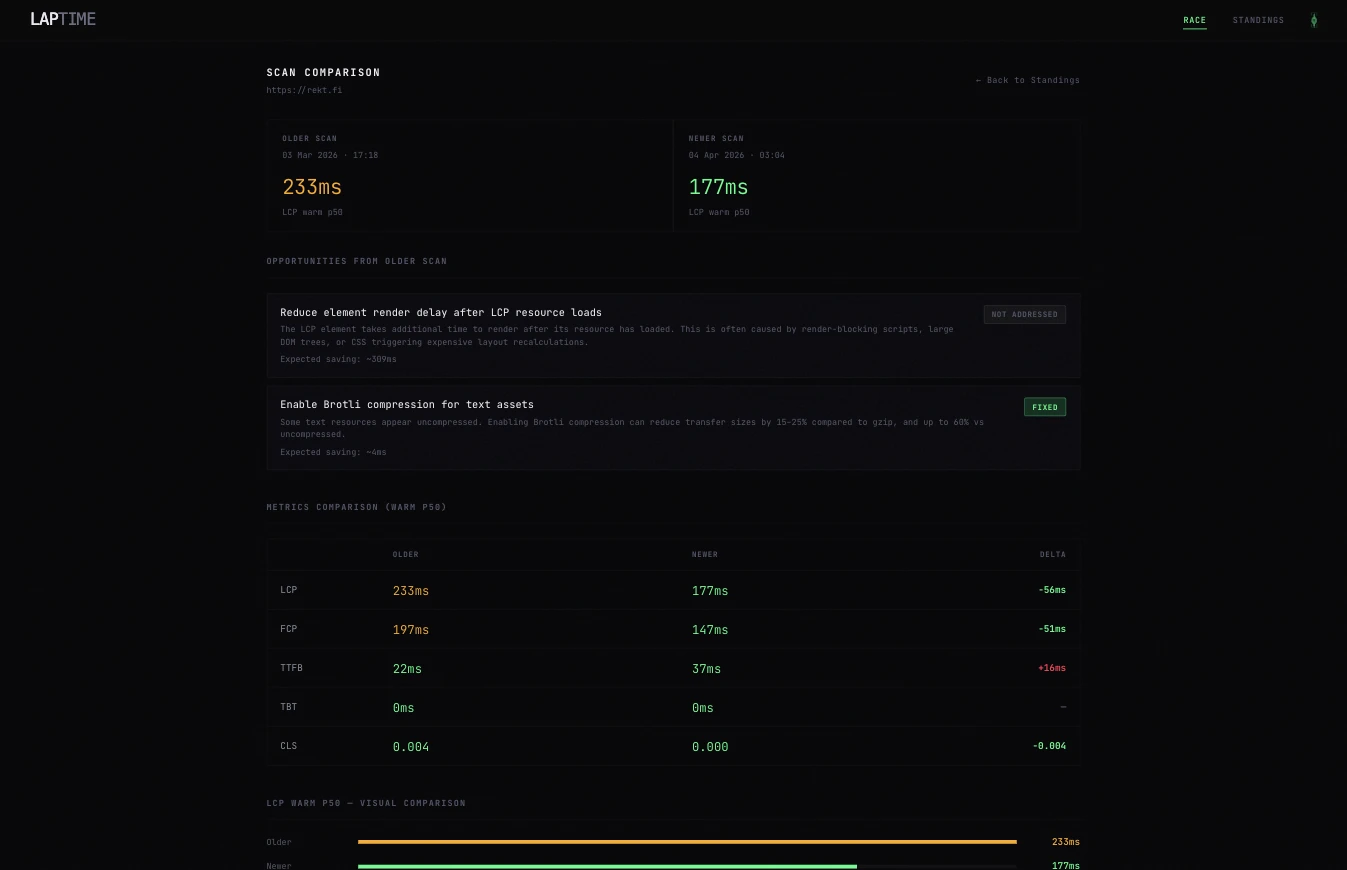Image resolution: width=1347 pixels, height=870 pixels.
Task: Open the LAPTIME logo home link
Action: 63,19
